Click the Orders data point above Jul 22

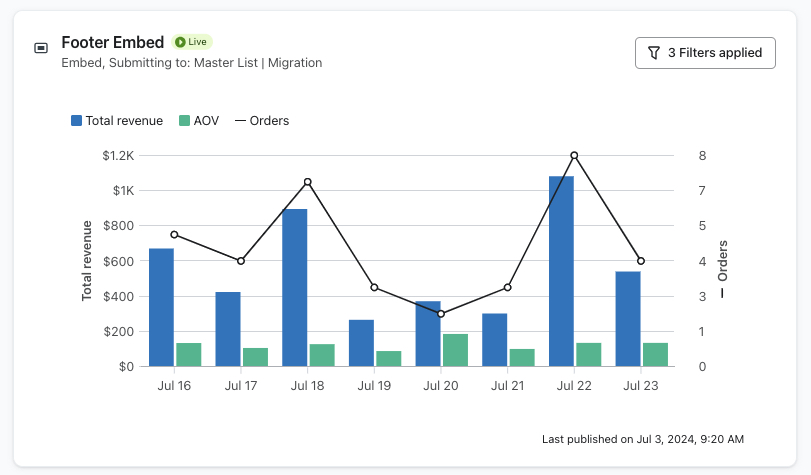click(x=574, y=155)
